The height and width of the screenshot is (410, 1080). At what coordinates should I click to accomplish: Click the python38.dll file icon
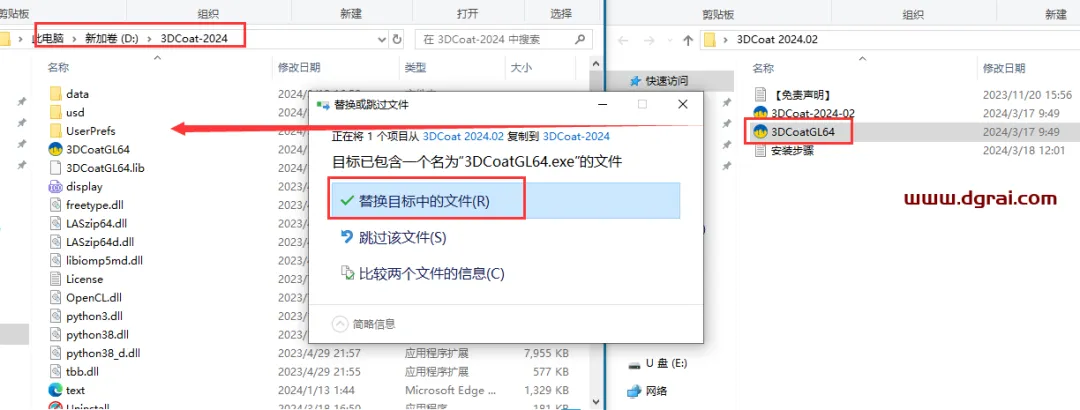coord(56,335)
